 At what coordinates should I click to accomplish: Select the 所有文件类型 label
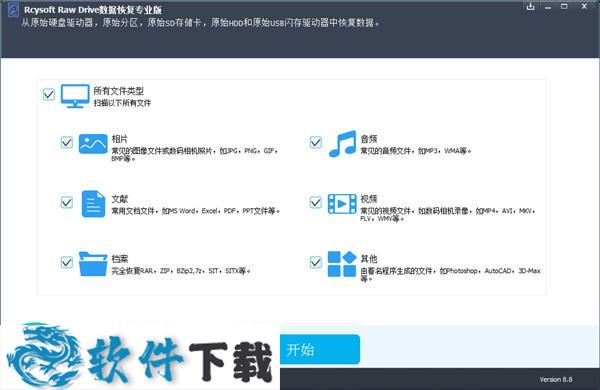tap(119, 91)
